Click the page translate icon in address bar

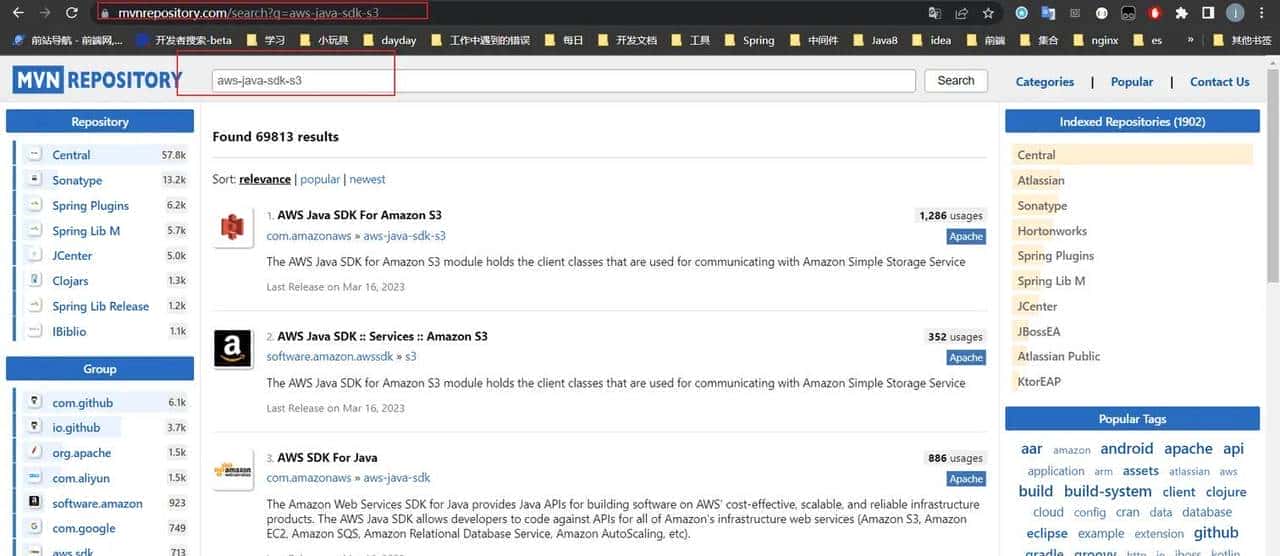click(x=934, y=13)
